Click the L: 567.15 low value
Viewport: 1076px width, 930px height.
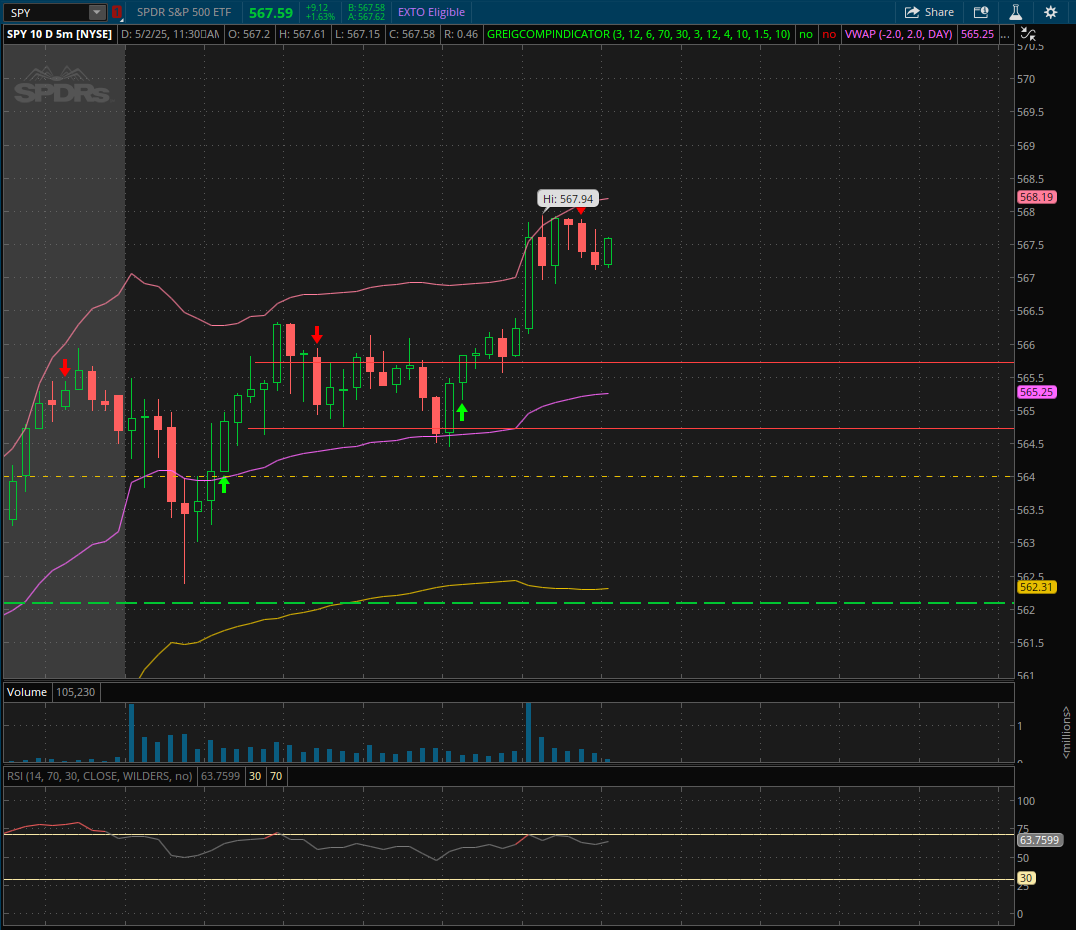(358, 34)
